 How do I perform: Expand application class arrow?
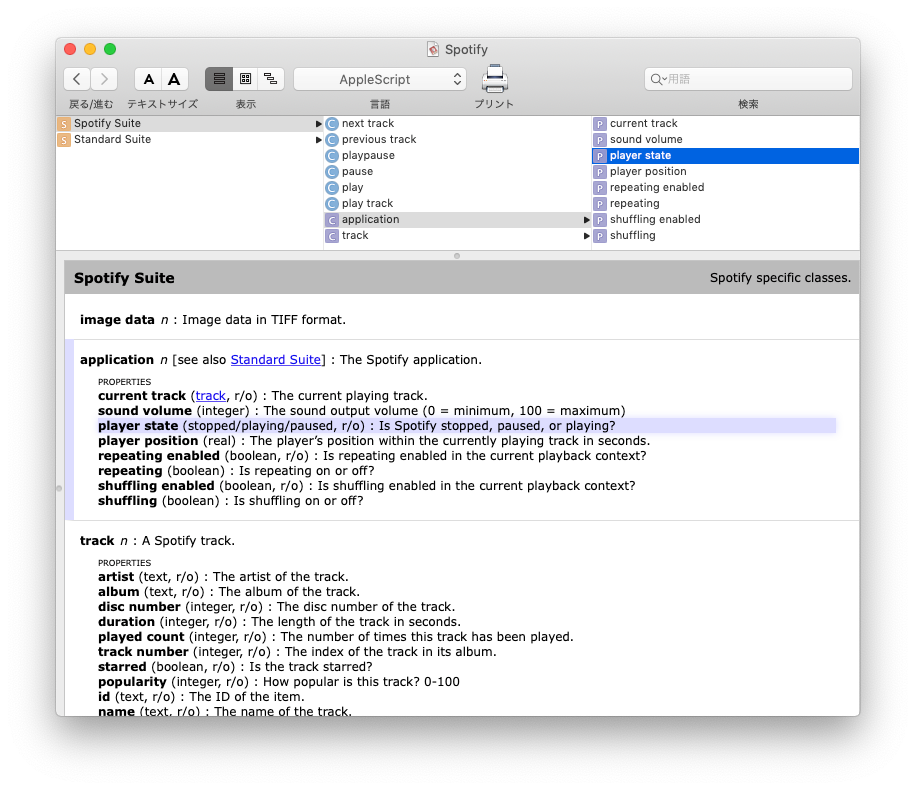click(587, 220)
